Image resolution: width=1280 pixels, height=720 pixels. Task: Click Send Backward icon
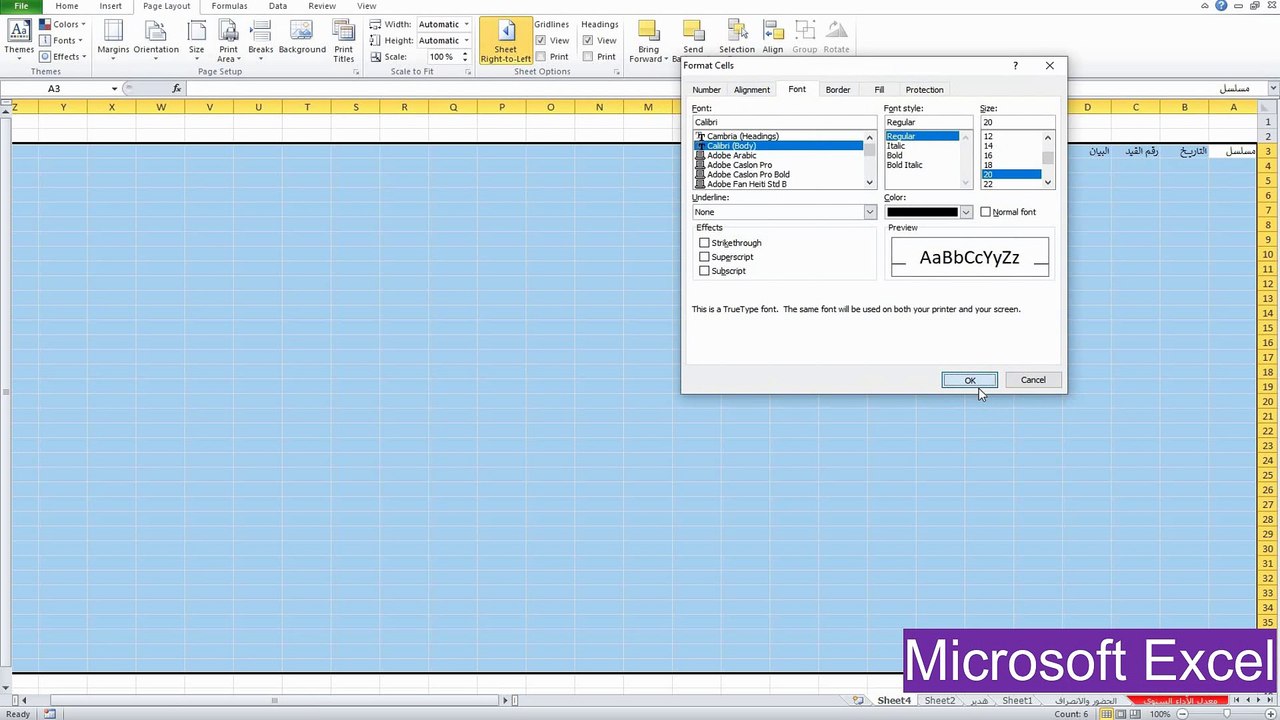tap(693, 30)
